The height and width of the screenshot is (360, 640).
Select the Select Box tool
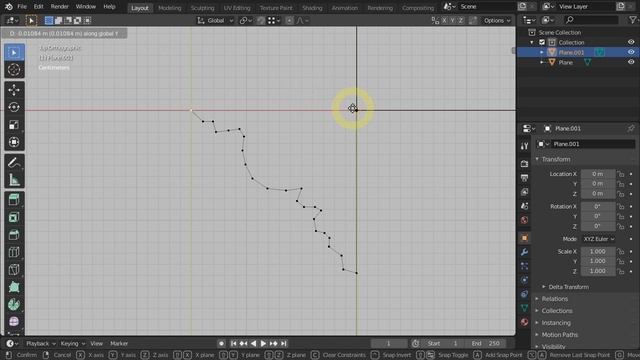pyautogui.click(x=14, y=52)
